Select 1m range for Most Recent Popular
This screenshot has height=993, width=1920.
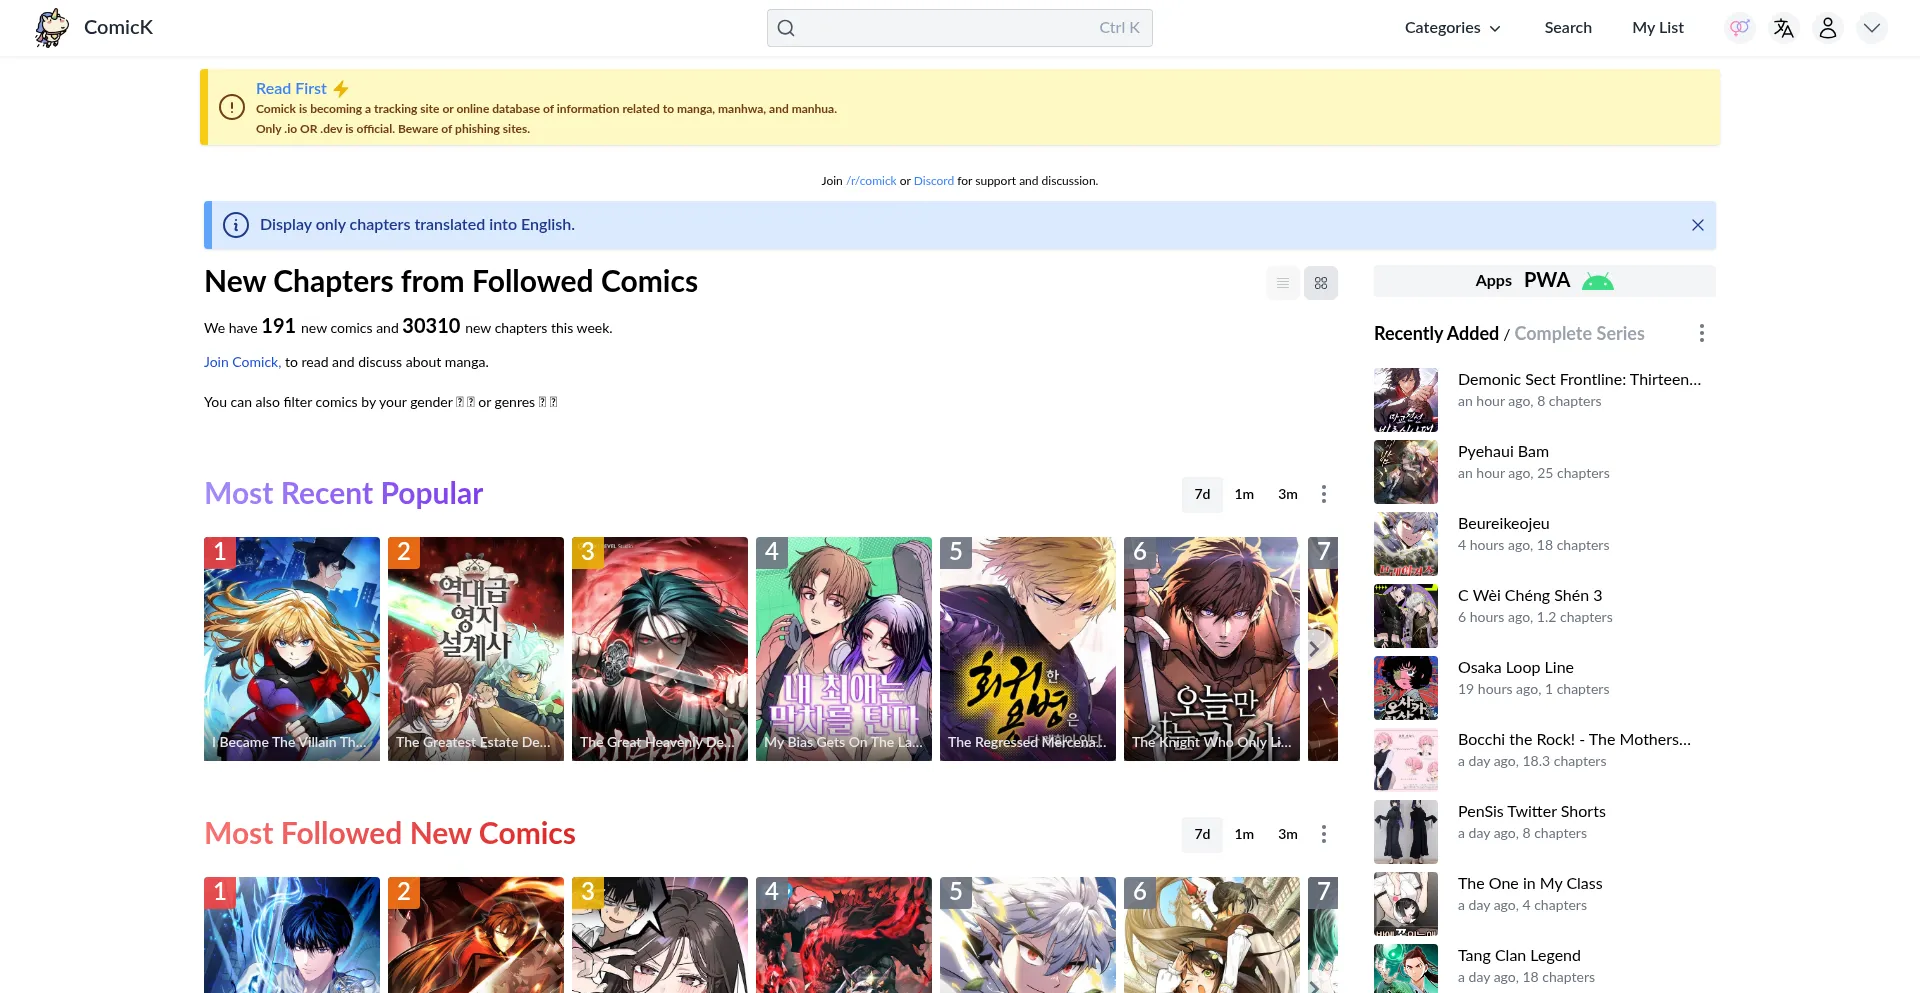[x=1244, y=494]
